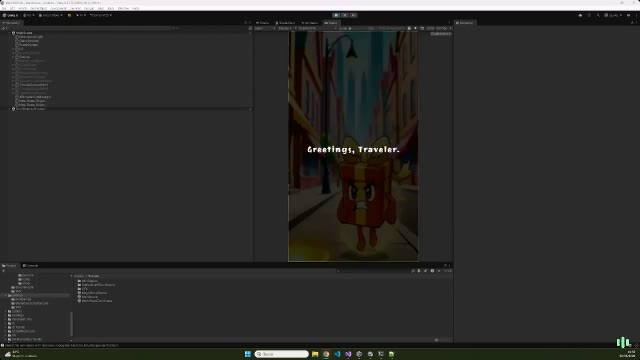Image resolution: width=640 pixels, height=360 pixels.
Task: Select the Hierarchy tab
Action: coord(11,23)
